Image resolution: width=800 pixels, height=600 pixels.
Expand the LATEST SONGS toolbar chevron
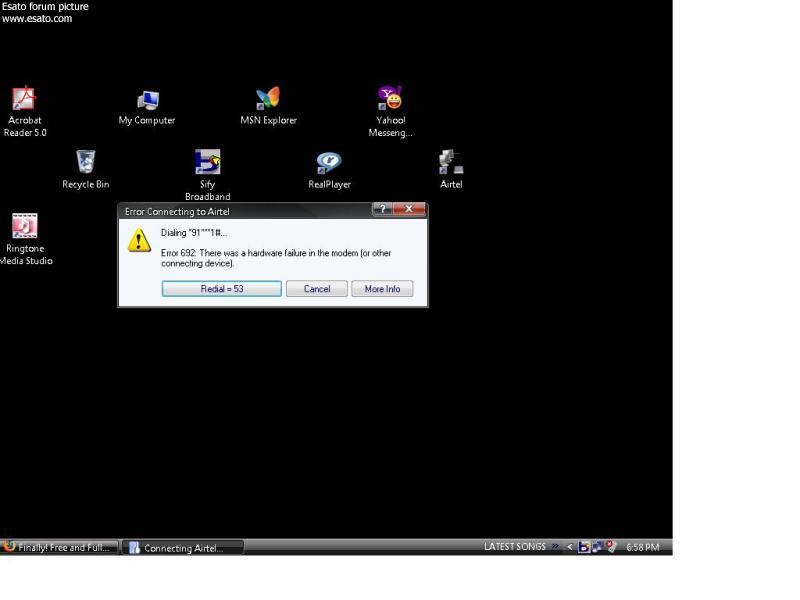pos(555,546)
